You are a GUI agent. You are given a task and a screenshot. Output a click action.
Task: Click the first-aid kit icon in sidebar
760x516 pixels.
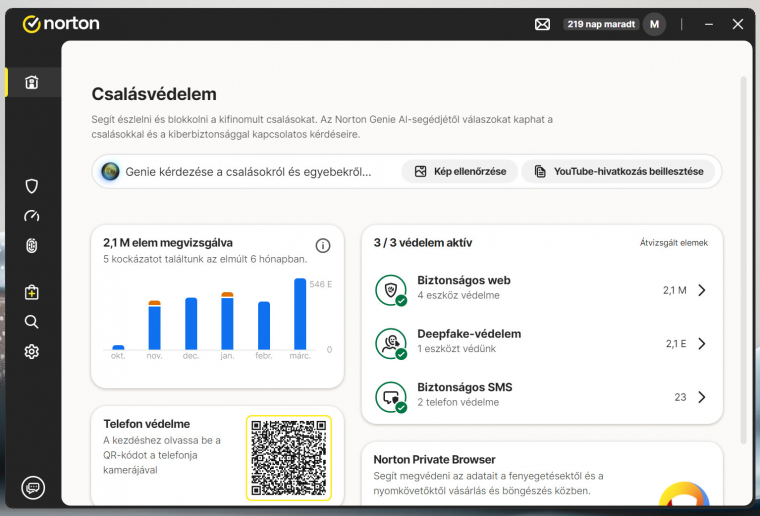(x=32, y=292)
